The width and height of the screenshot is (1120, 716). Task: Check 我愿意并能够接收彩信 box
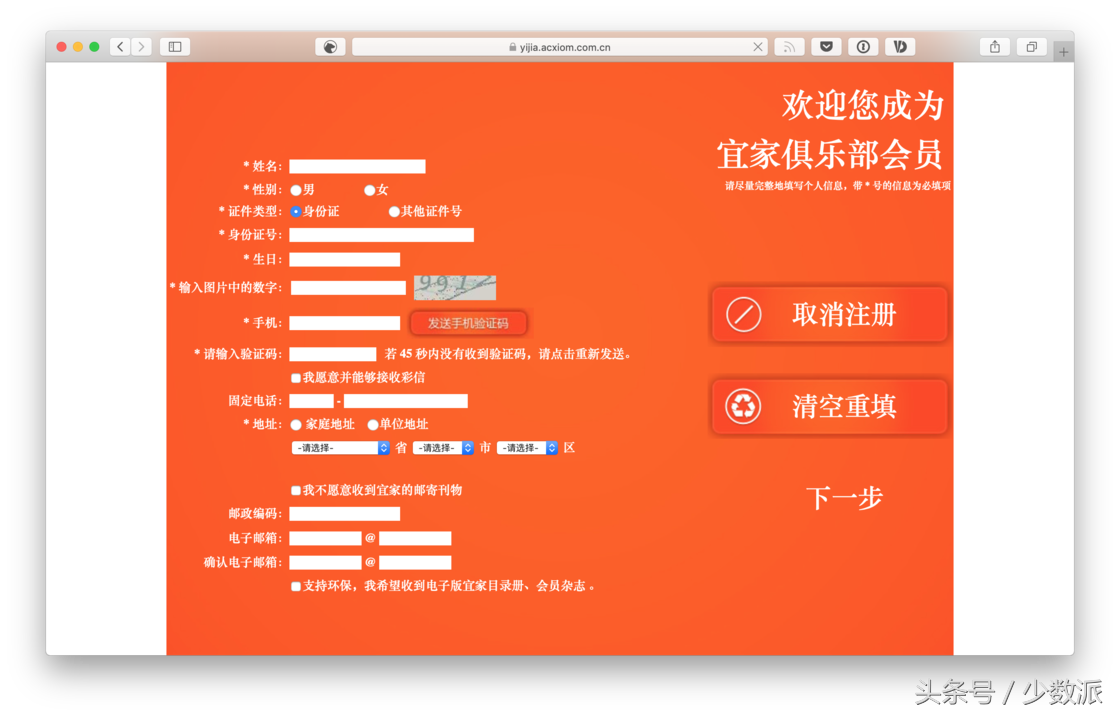coord(296,378)
